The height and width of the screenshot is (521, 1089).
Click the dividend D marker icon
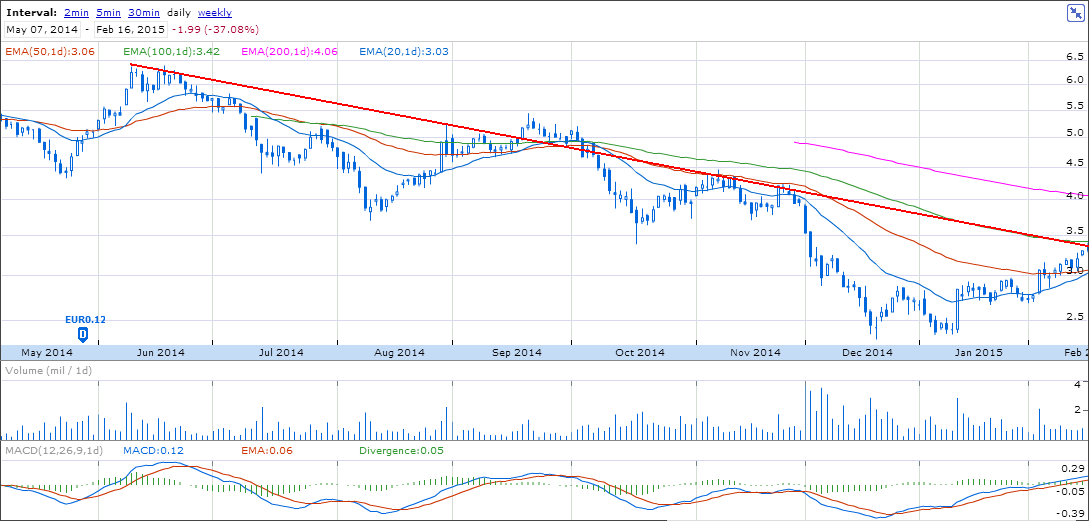click(83, 333)
